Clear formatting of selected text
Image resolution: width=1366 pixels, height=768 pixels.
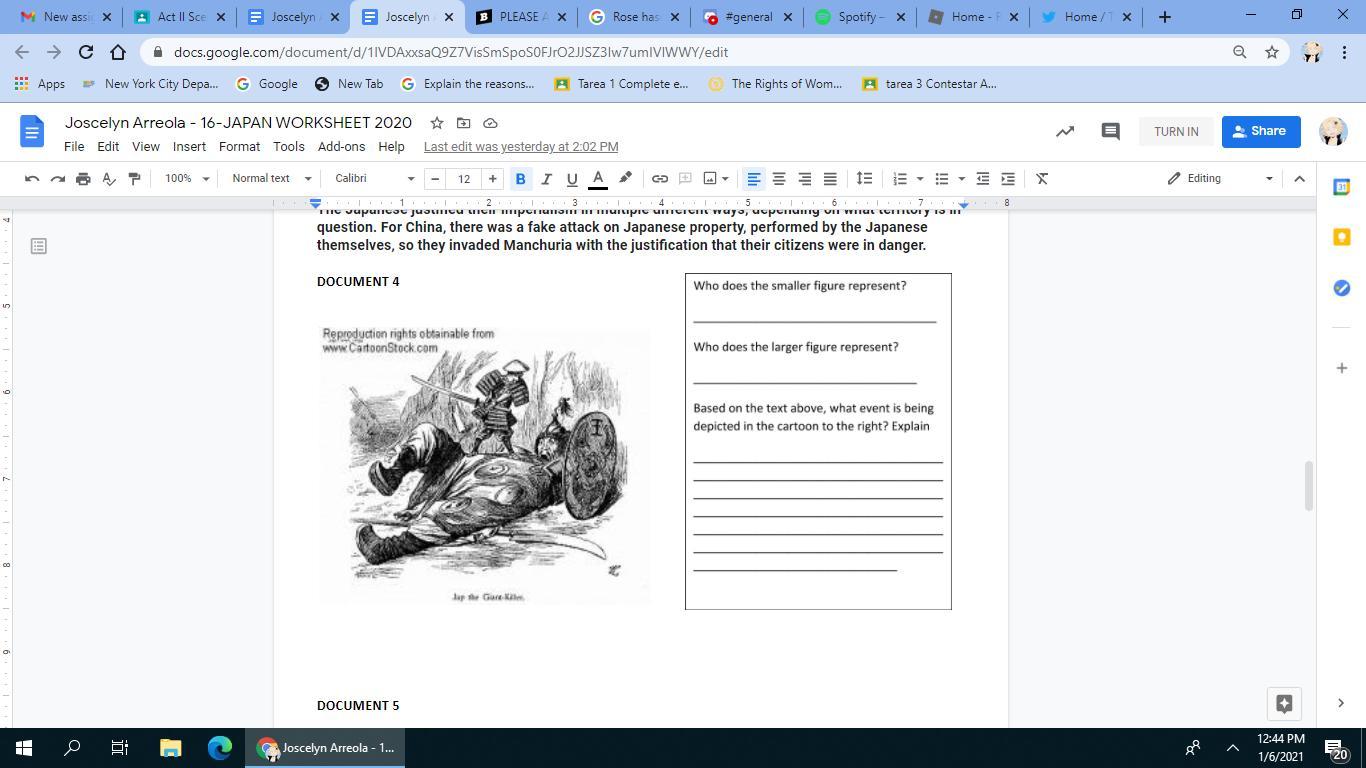tap(1042, 178)
